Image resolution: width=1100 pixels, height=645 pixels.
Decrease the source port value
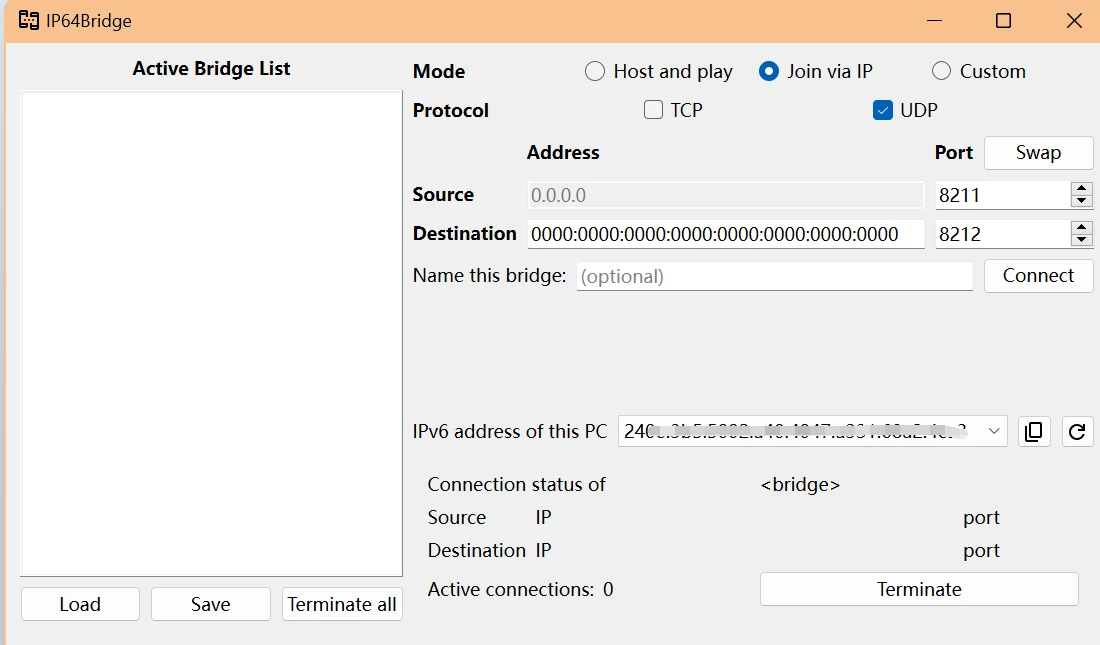click(1081, 200)
